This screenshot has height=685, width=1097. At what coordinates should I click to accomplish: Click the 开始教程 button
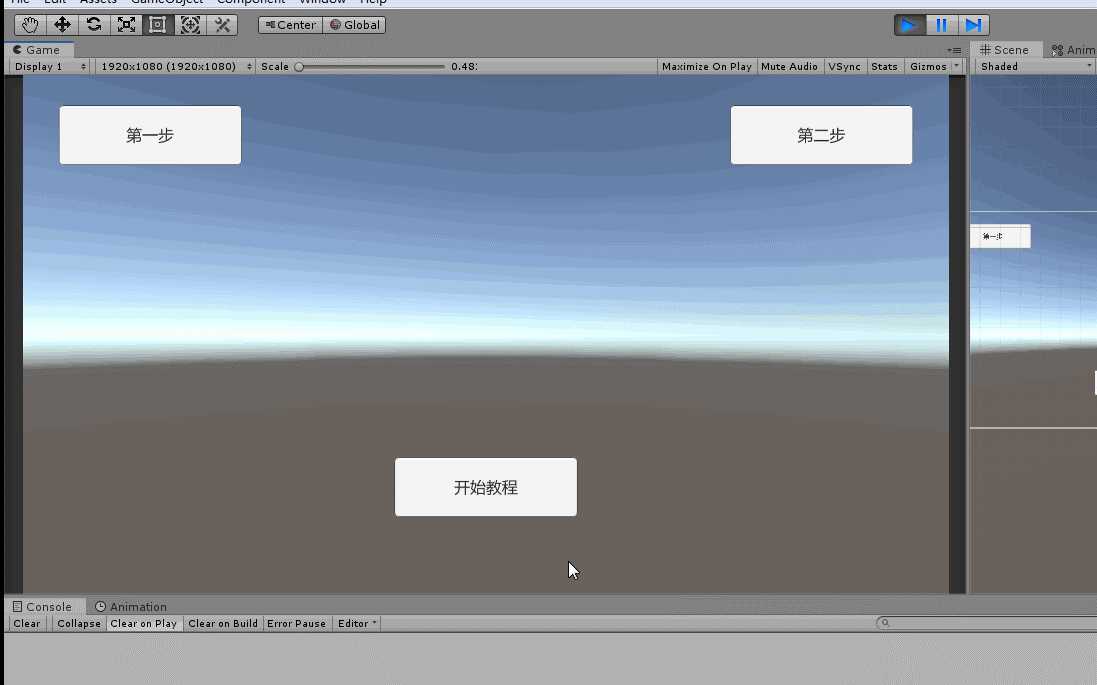tap(486, 487)
